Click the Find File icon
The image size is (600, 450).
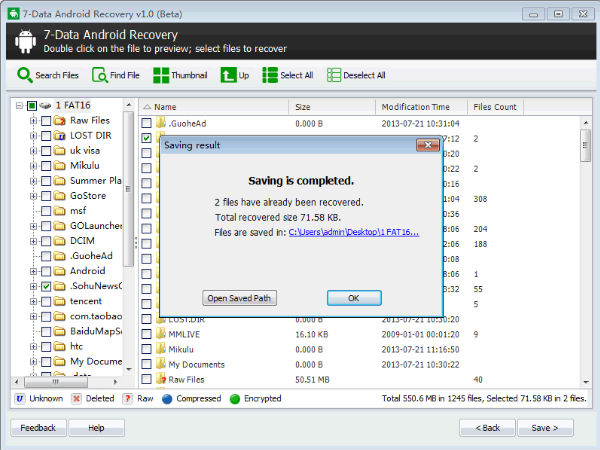[x=99, y=75]
